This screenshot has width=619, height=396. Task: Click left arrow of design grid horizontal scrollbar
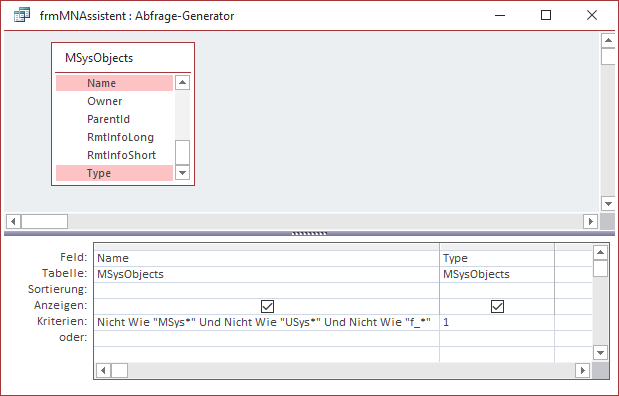pyautogui.click(x=103, y=370)
